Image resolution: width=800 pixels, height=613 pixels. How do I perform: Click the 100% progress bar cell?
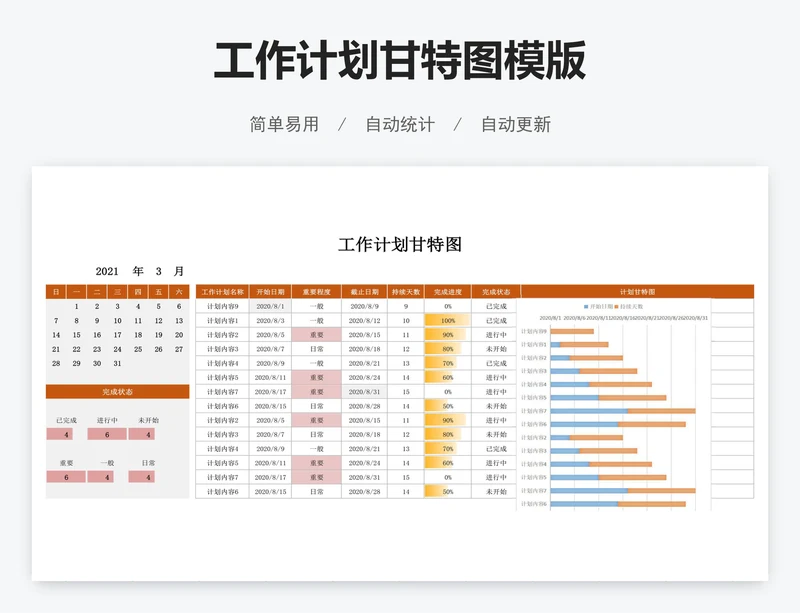[448, 321]
